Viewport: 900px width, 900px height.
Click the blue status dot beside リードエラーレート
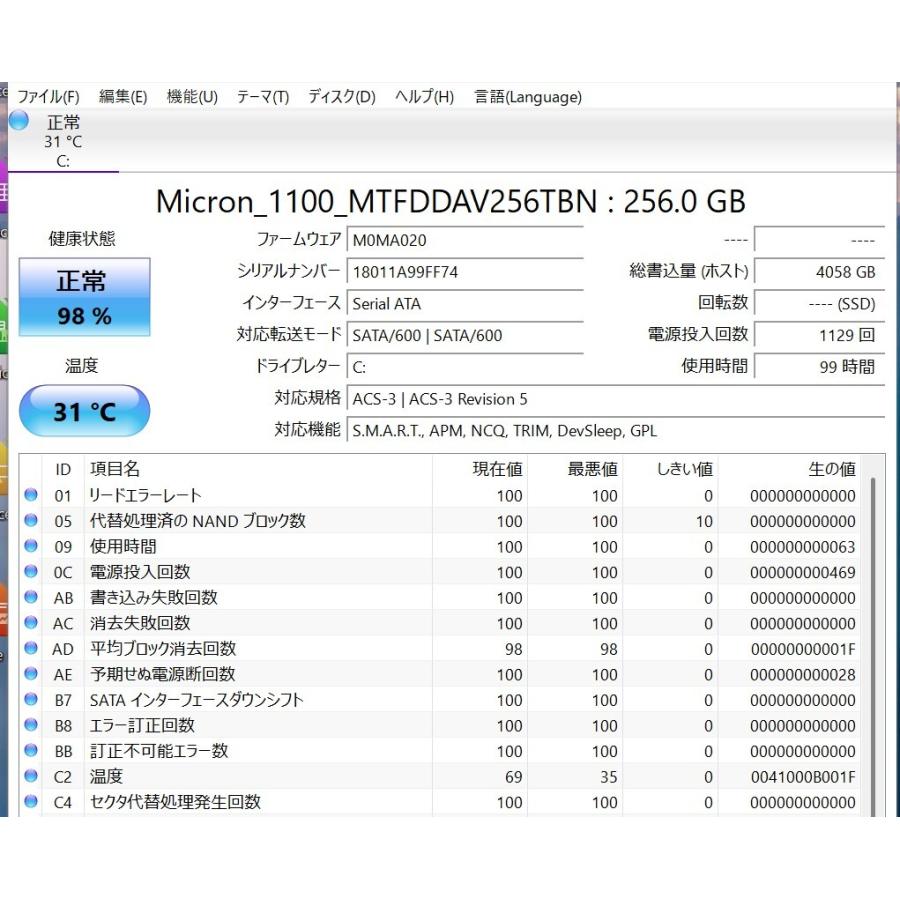31,495
